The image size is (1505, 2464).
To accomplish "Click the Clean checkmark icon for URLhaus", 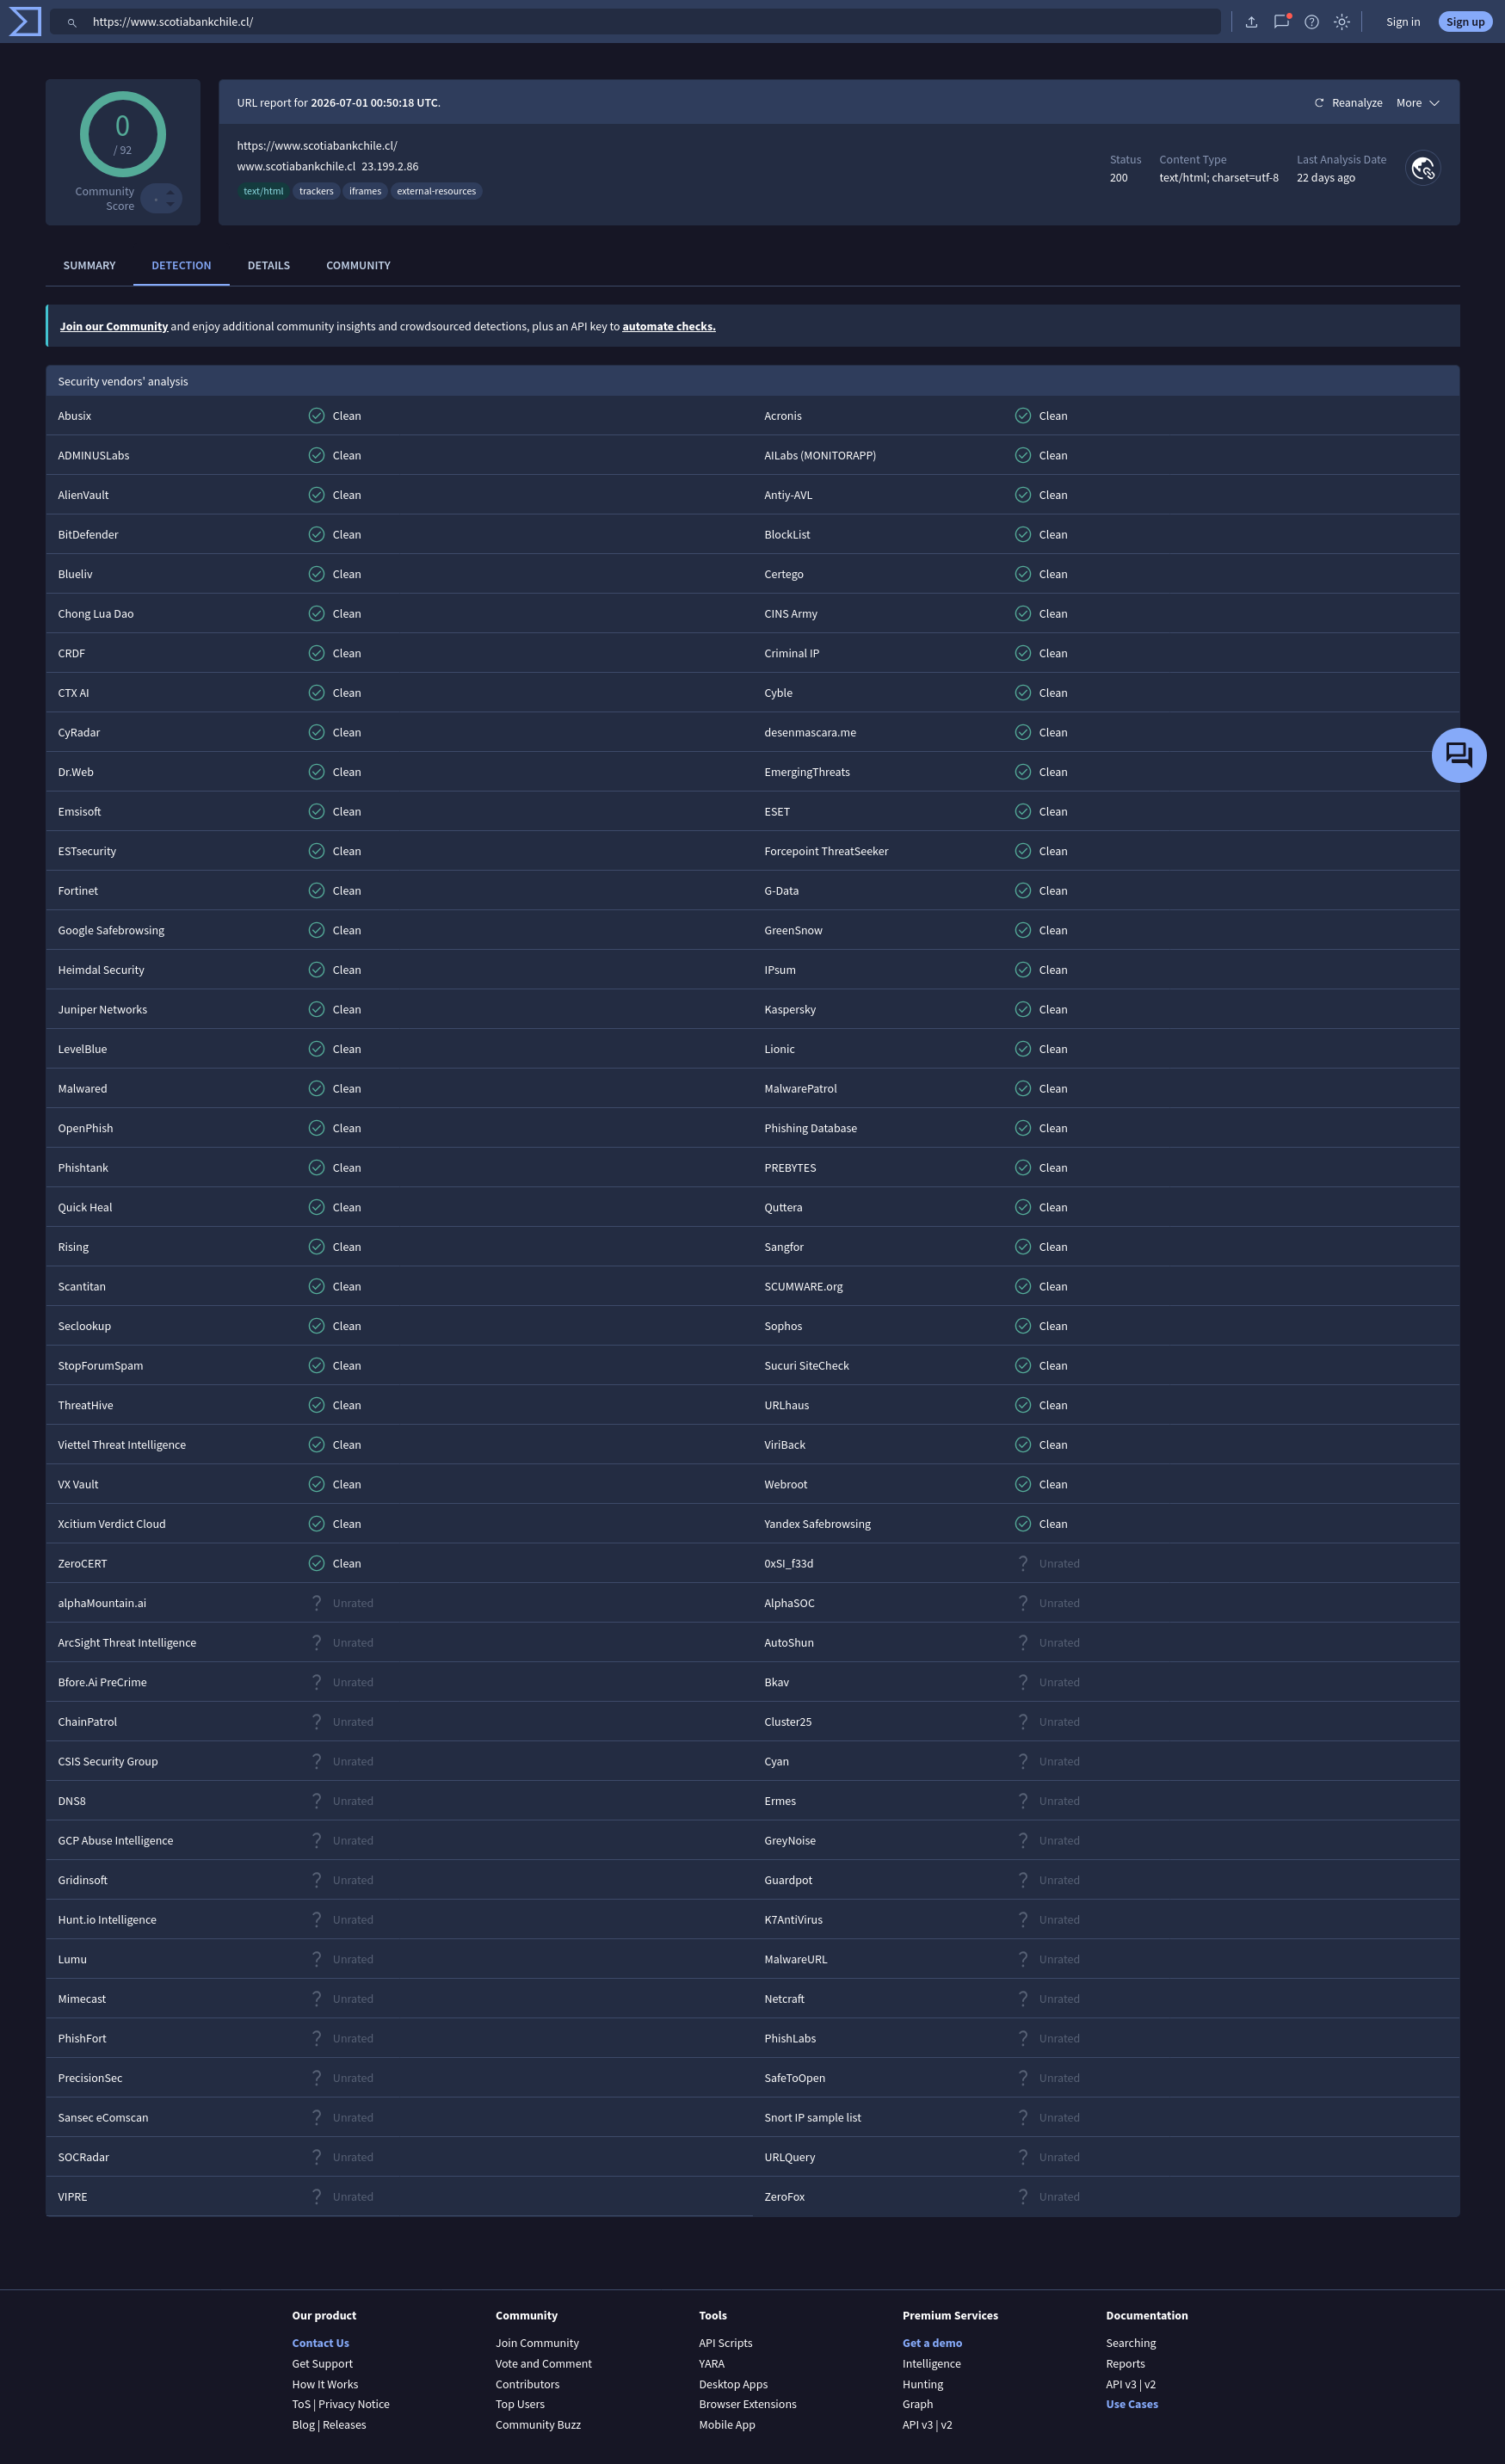I will pos(1022,1405).
